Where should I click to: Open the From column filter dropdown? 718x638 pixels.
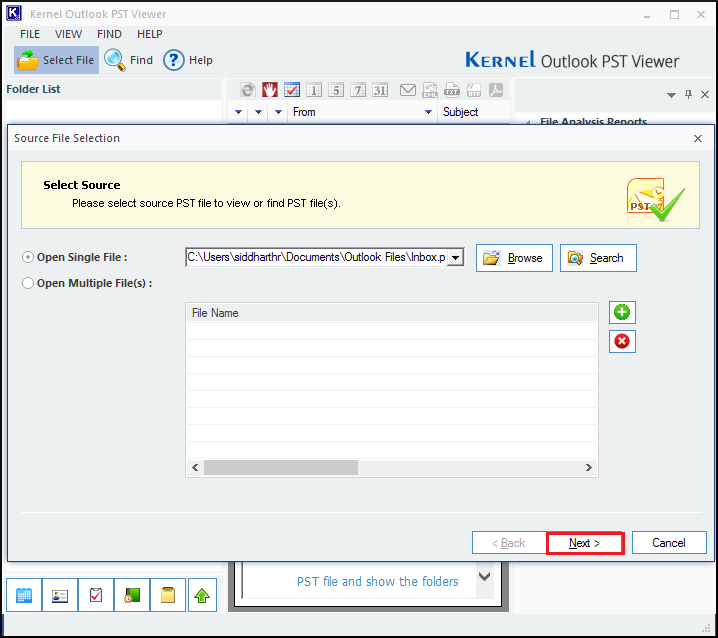point(428,112)
